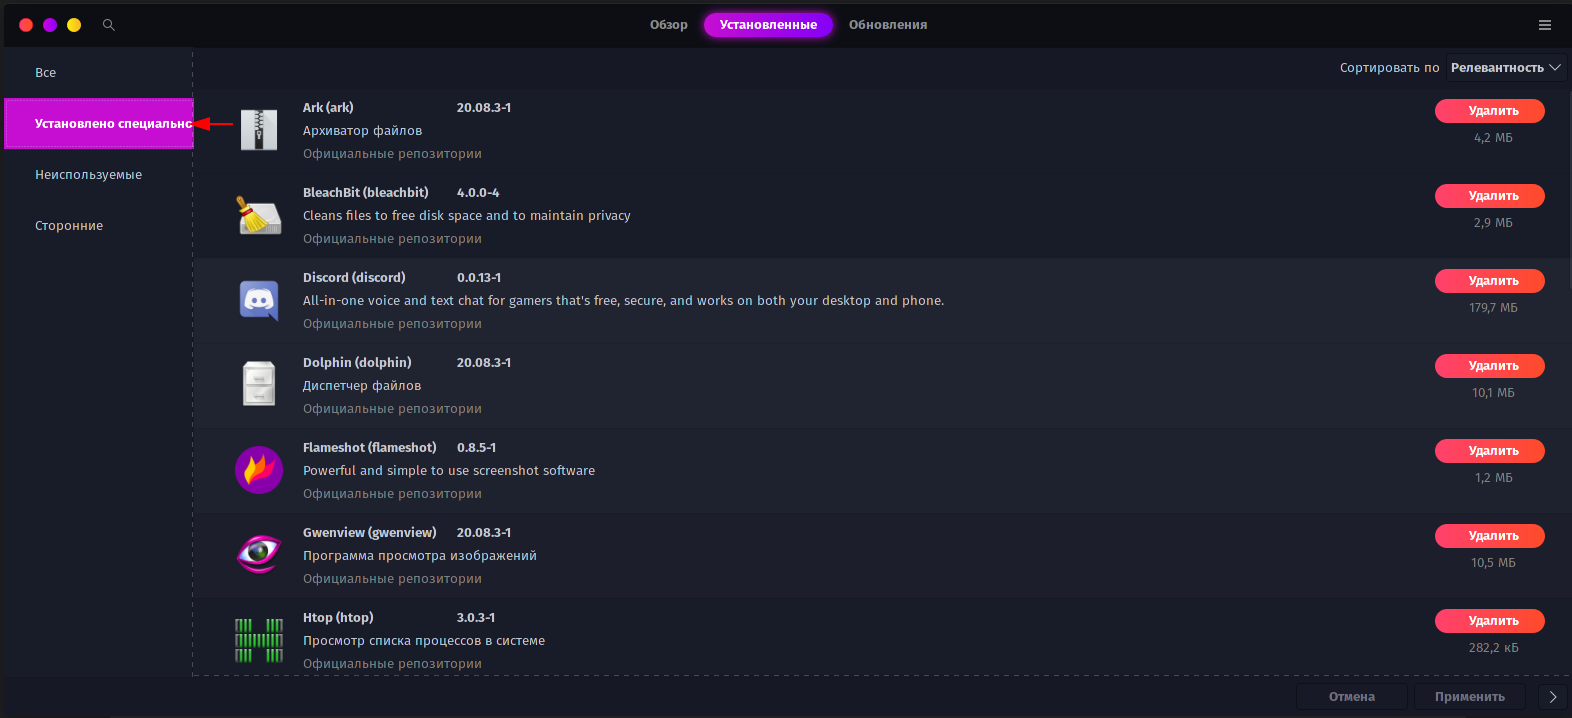Click Удалить for BleachBit
The width and height of the screenshot is (1572, 718).
1490,196
